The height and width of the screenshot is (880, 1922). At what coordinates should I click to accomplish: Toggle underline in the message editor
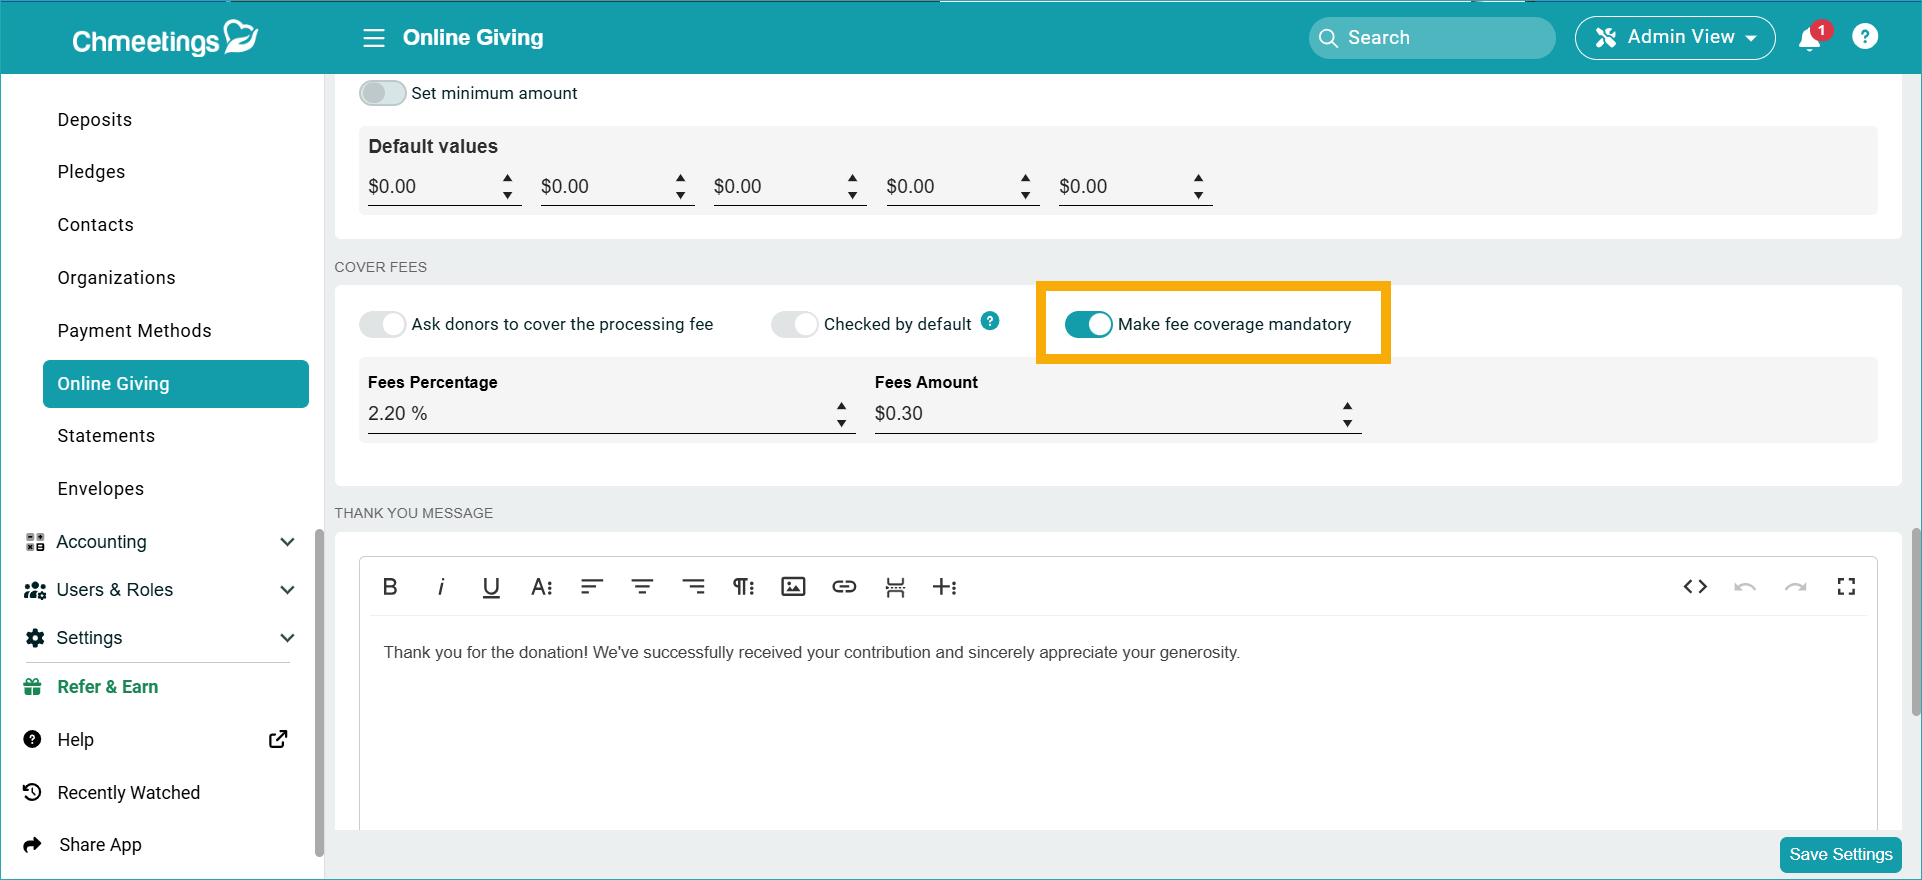coord(491,587)
